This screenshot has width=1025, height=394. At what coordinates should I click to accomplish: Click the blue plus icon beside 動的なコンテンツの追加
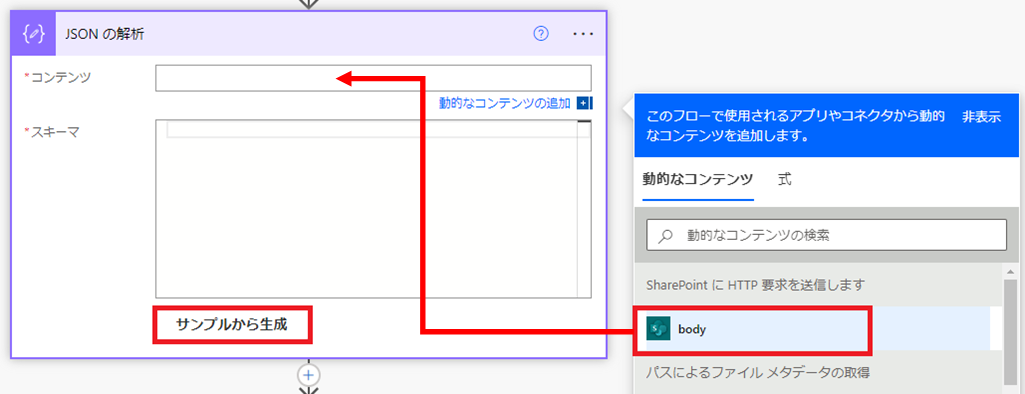tap(583, 103)
